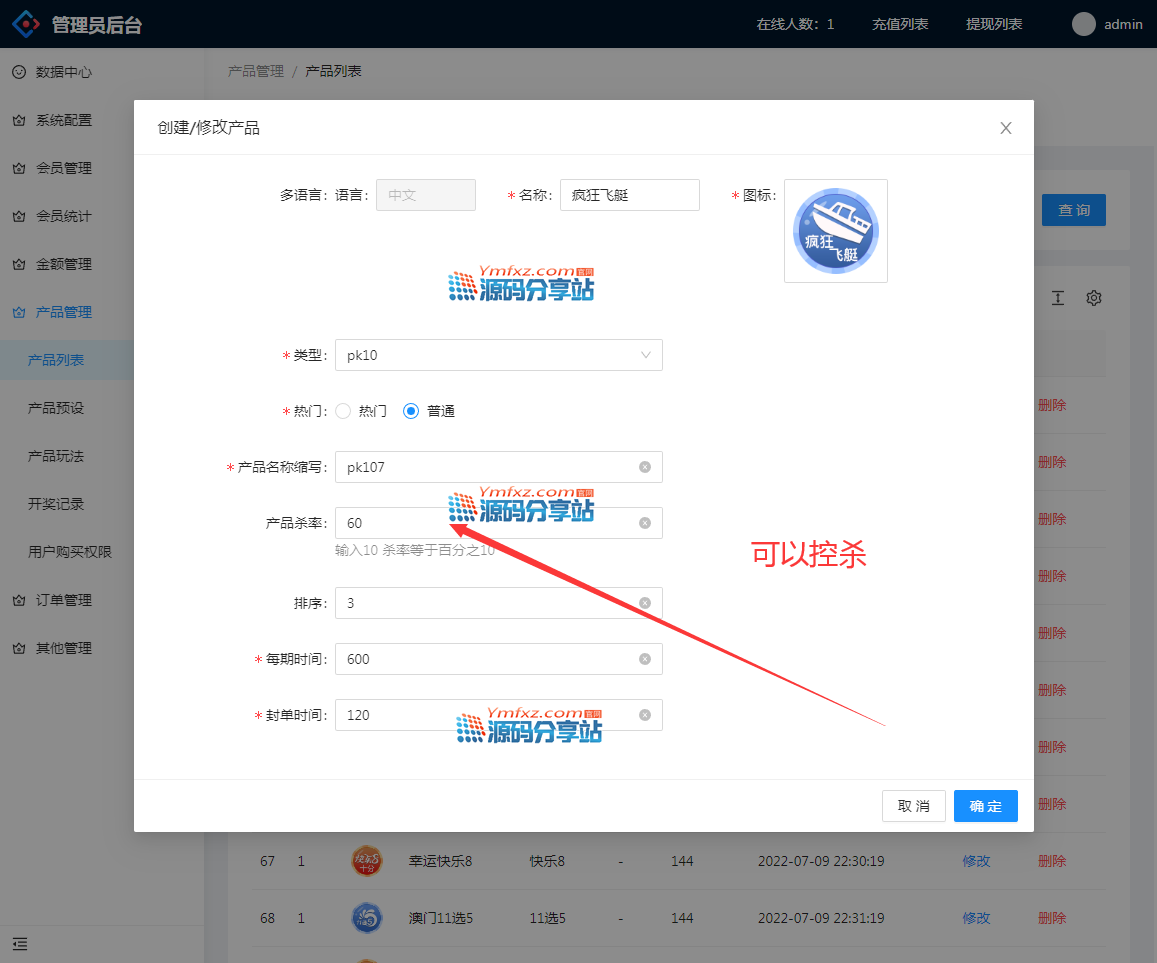1157x963 pixels.
Task: Expand the 系统配置 sidebar menu
Action: click(x=64, y=120)
